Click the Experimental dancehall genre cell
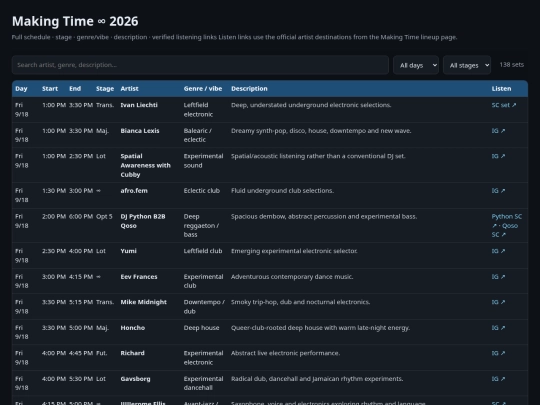Image resolution: width=540 pixels, height=405 pixels. 203,383
